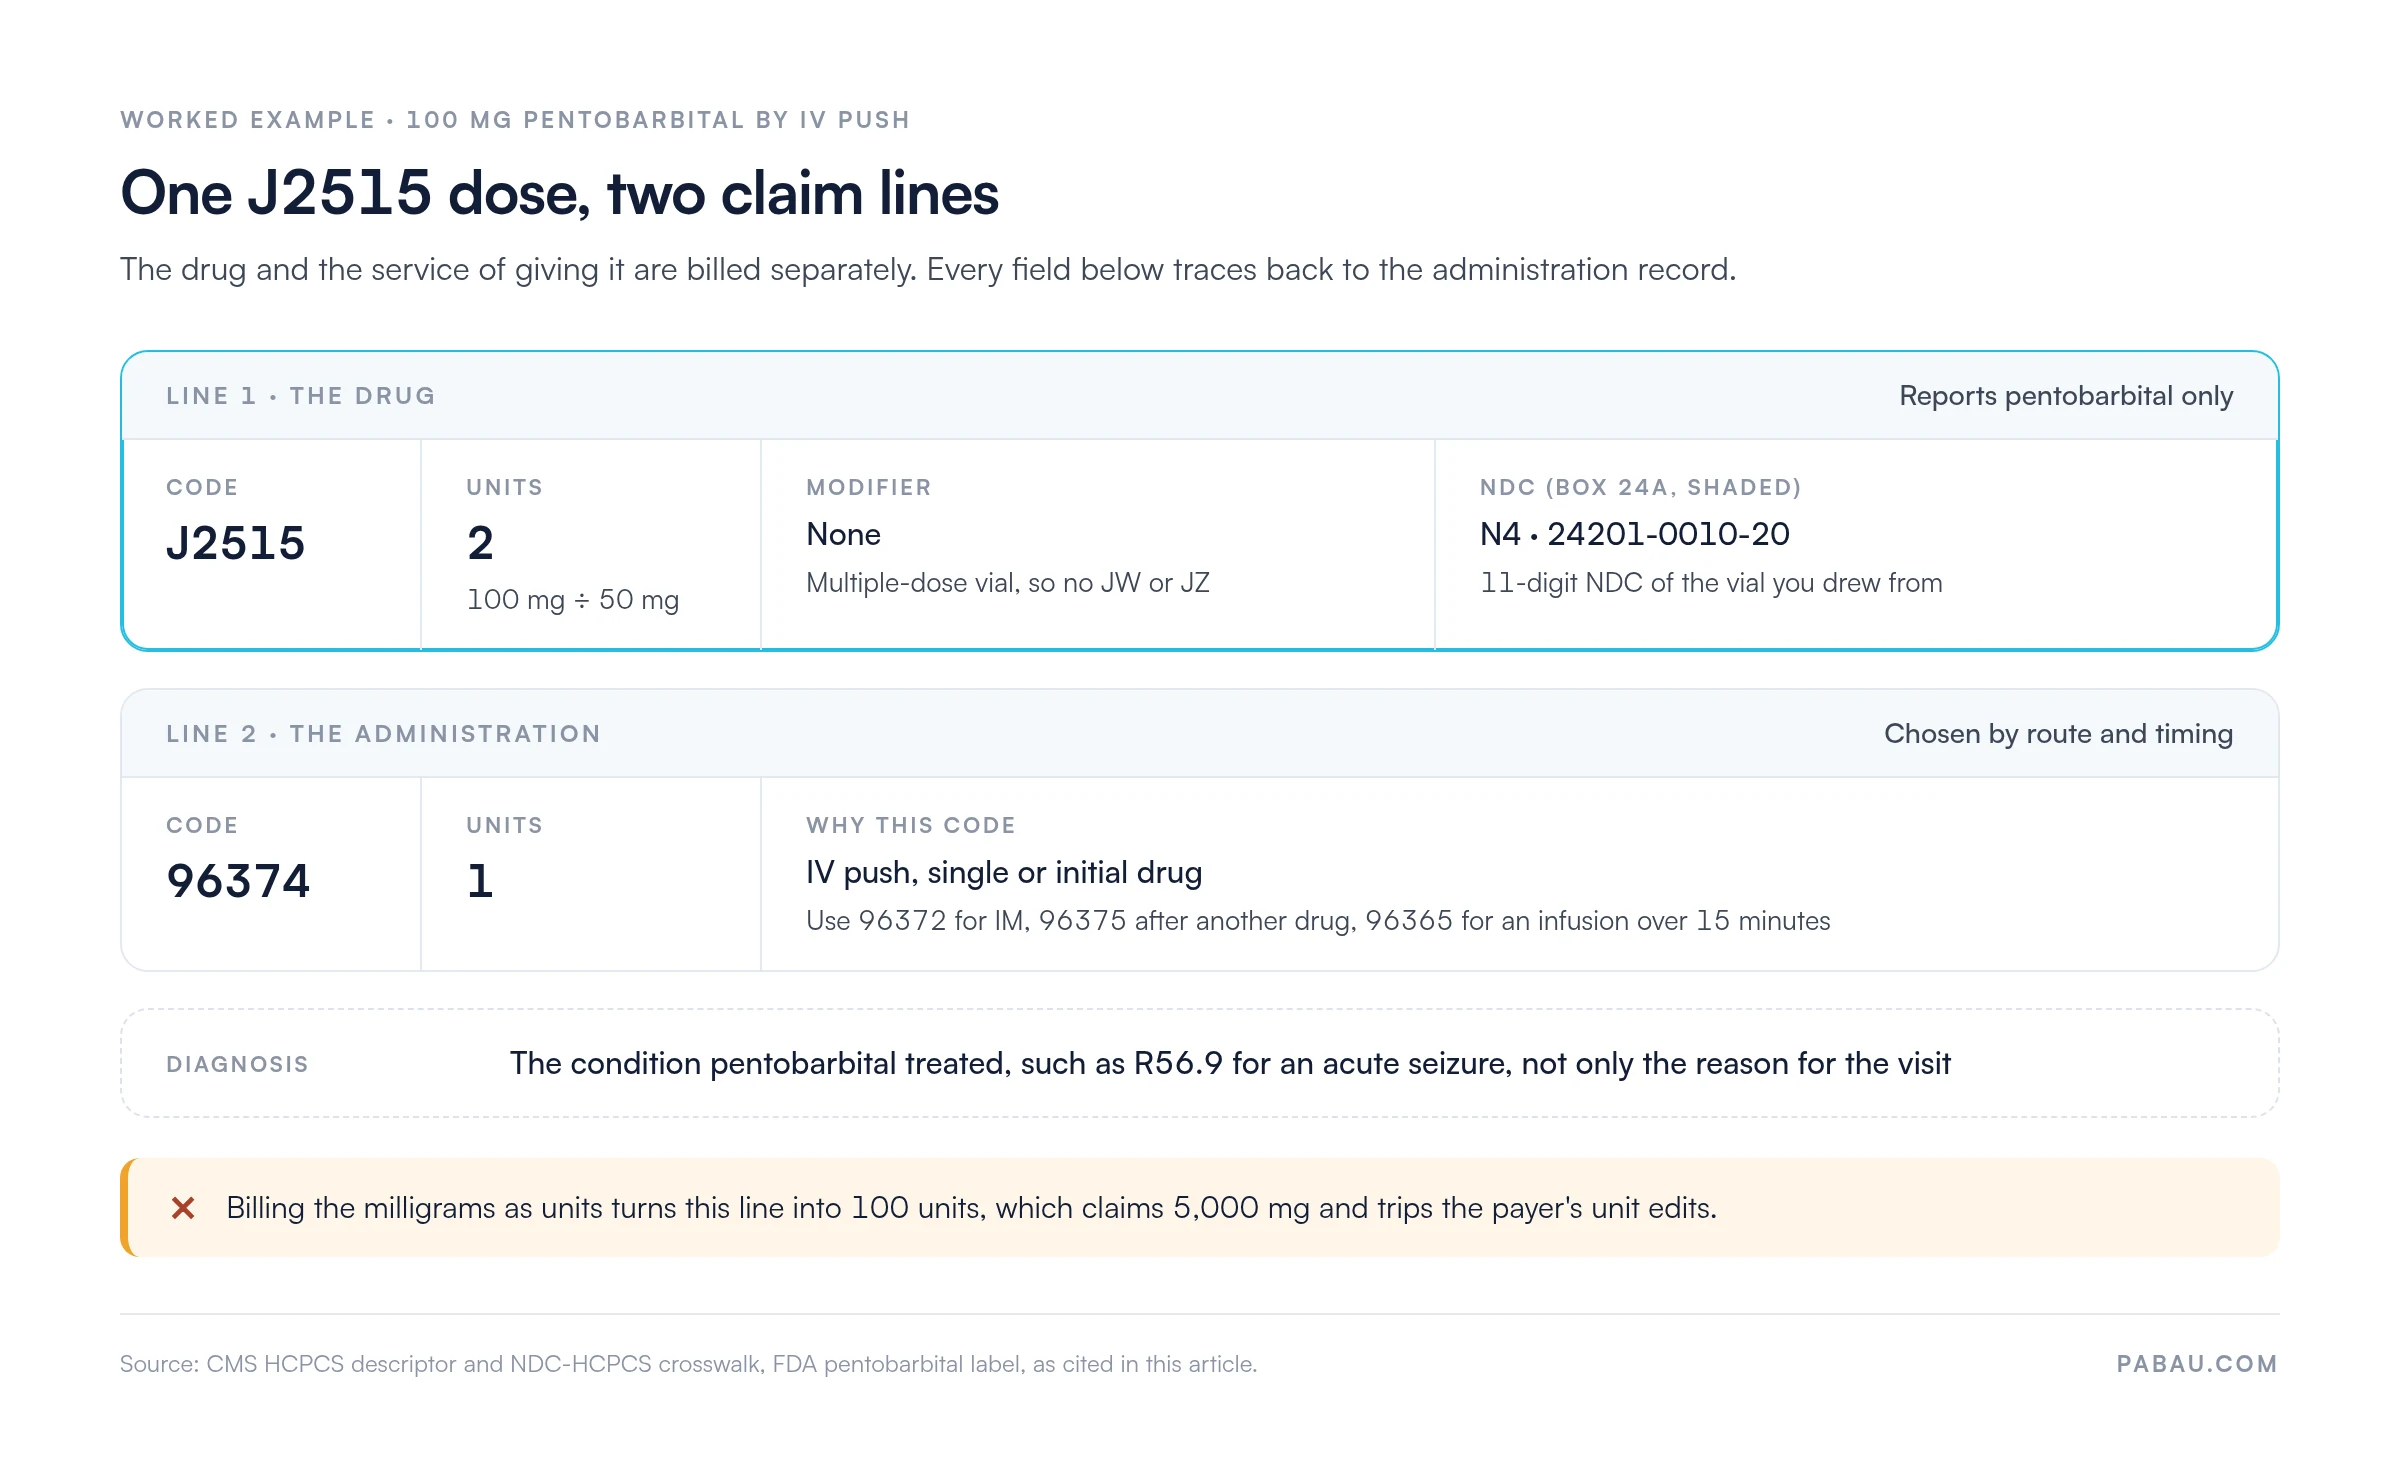
Task: Click the red X warning icon
Action: (183, 1208)
